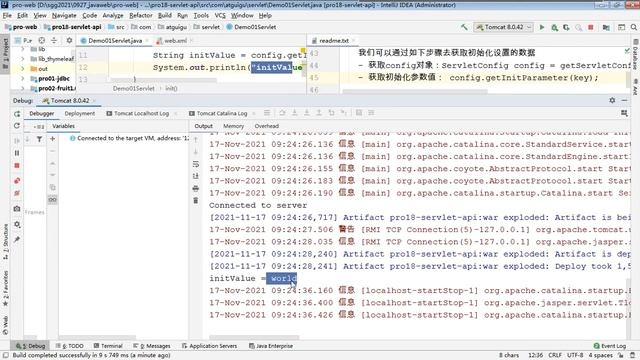Toggle soft-wrap icon in console output
640x360 pixels.
196,164
